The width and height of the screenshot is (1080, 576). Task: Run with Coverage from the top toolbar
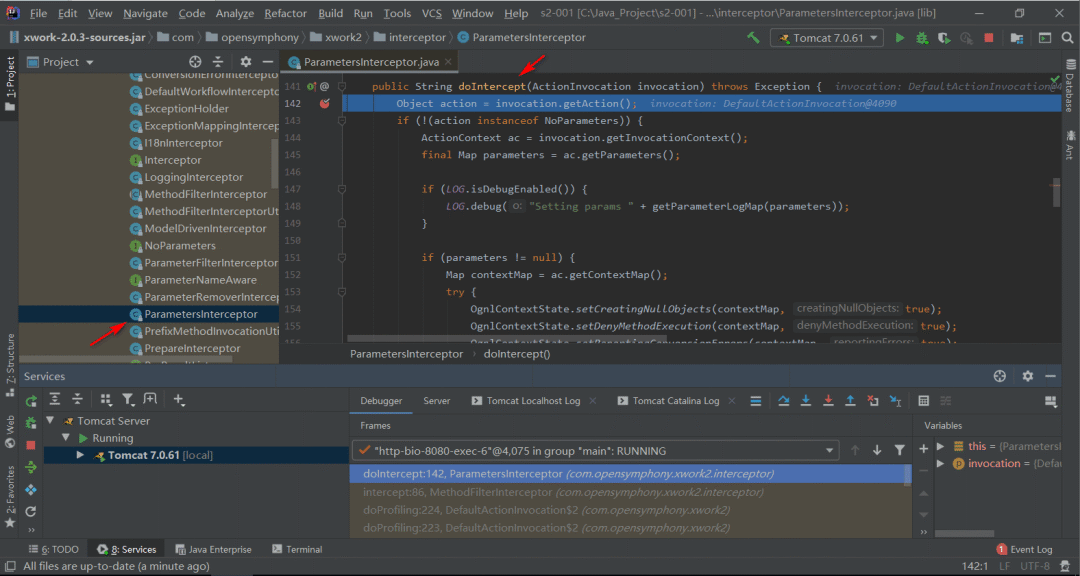[944, 38]
